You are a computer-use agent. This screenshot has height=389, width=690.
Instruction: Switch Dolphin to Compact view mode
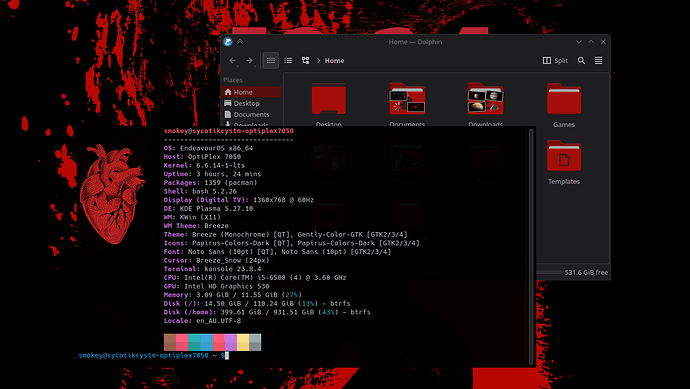pyautogui.click(x=288, y=61)
